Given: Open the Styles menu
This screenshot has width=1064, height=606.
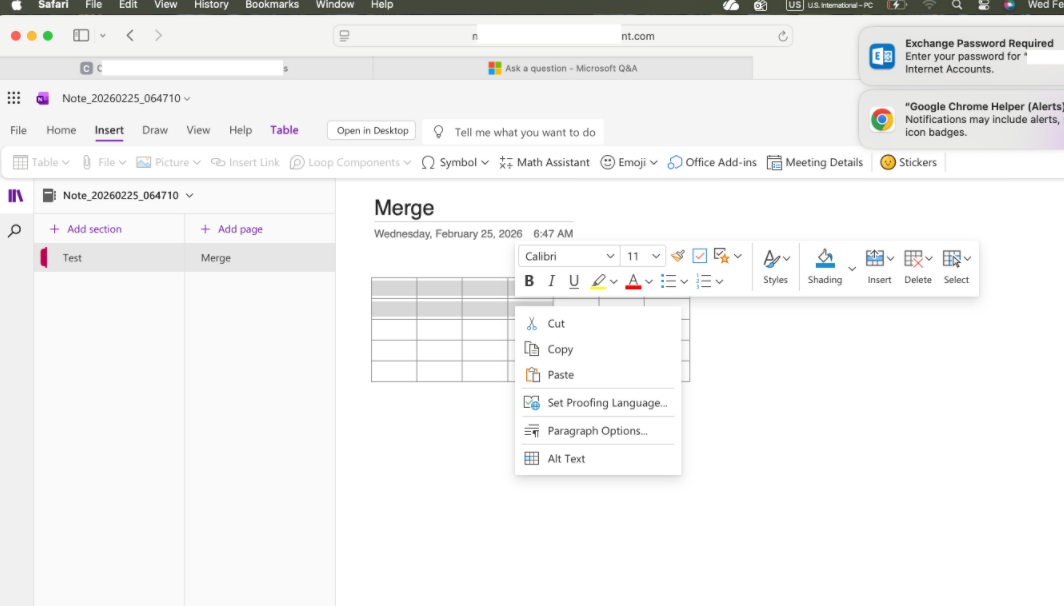Looking at the screenshot, I should click(x=775, y=266).
